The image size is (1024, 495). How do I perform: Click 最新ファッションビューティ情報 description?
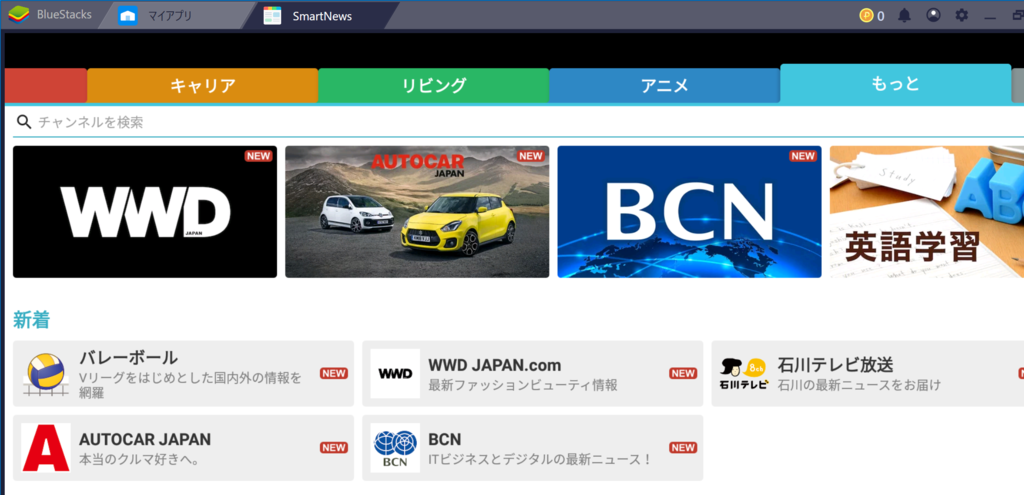[523, 385]
